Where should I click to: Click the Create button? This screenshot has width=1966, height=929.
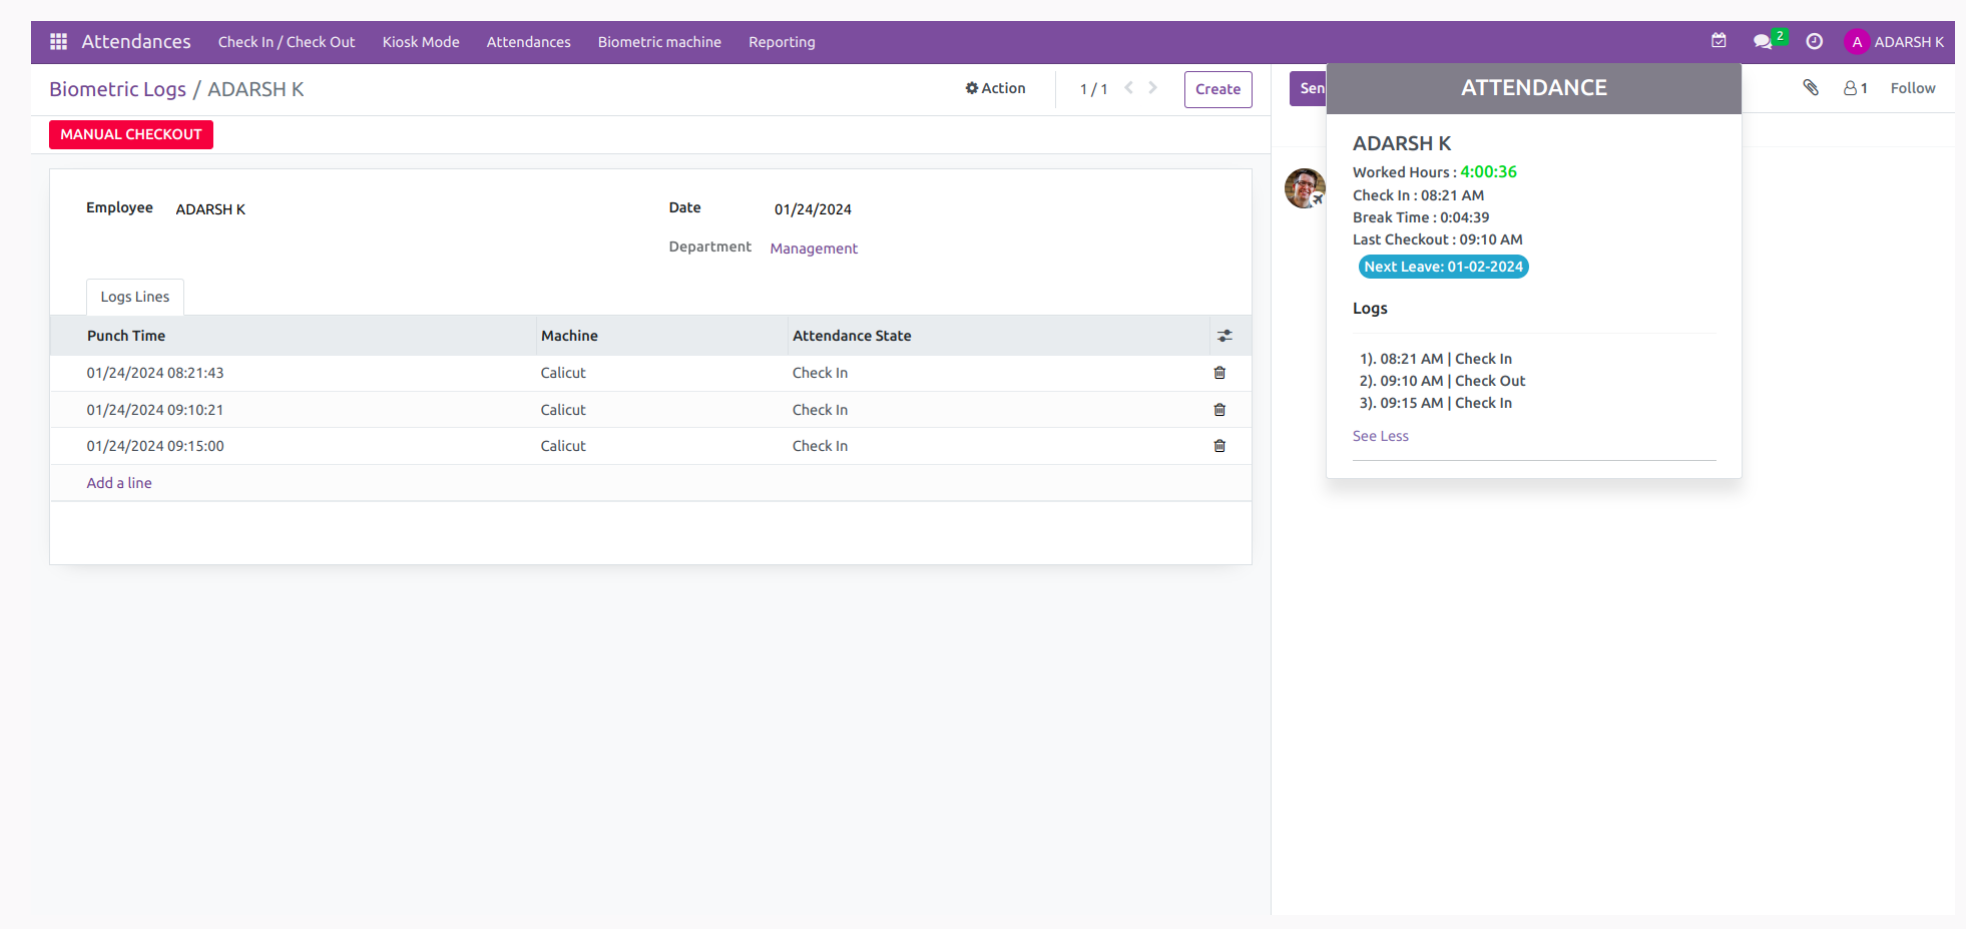click(x=1218, y=89)
